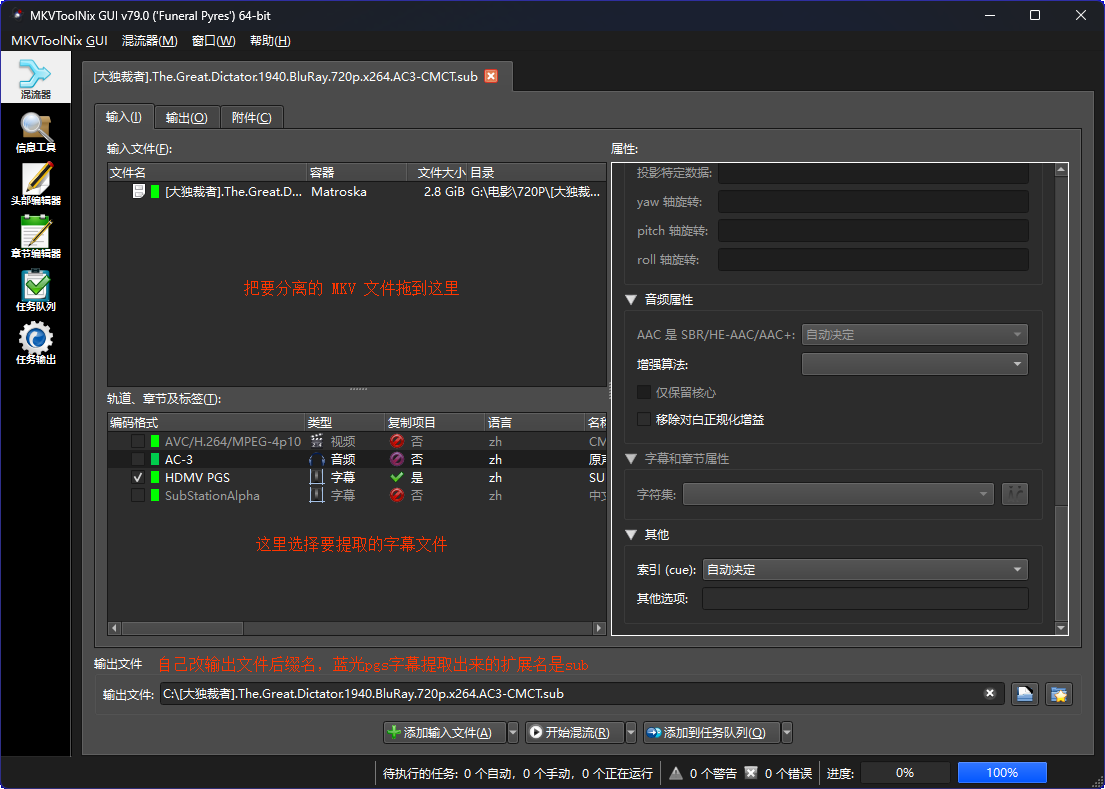The height and width of the screenshot is (789, 1105).
Task: Collapse the 字幕和章节属性 section
Action: (631, 459)
